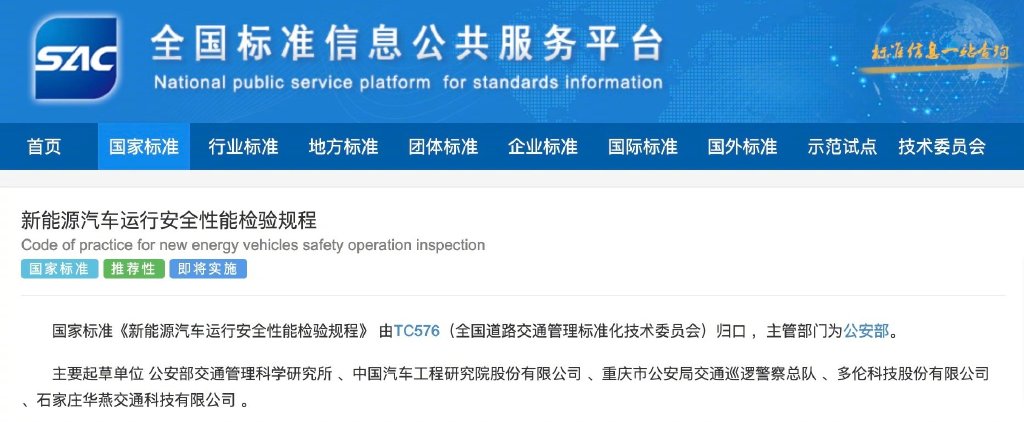Open the 首页 home menu item
The image size is (1024, 422).
(44, 146)
